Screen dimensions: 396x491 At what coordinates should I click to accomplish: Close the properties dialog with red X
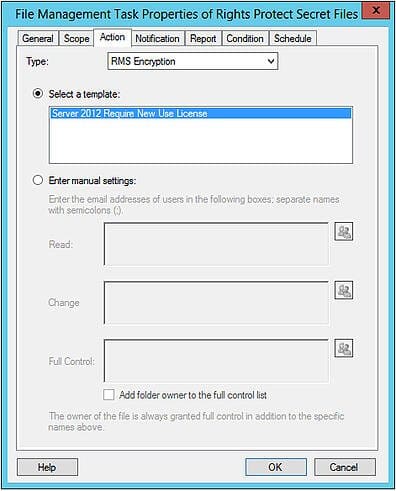click(376, 10)
